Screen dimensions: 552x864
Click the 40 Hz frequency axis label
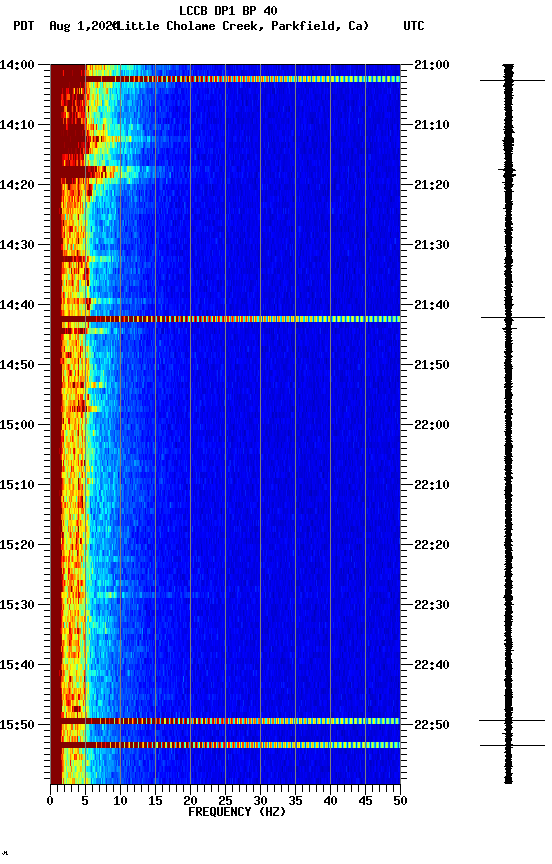pos(330,801)
